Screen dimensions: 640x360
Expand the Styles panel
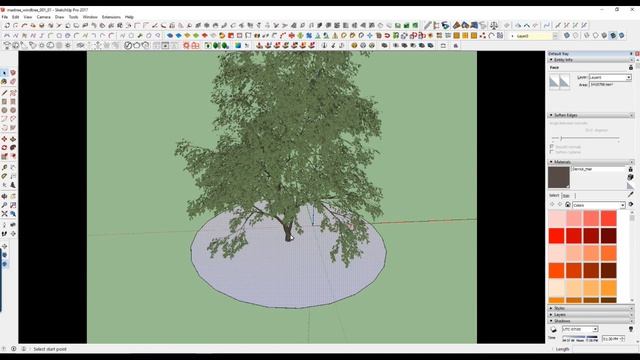pyautogui.click(x=551, y=309)
